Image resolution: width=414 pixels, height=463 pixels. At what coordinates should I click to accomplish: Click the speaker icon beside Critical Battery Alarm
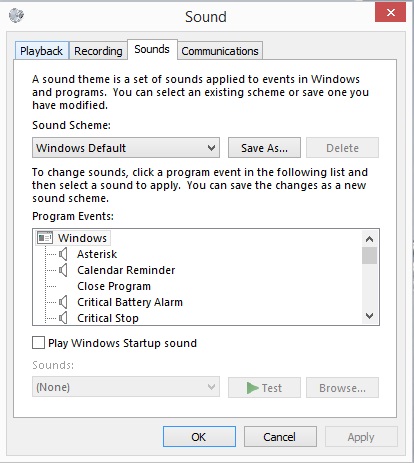[63, 302]
